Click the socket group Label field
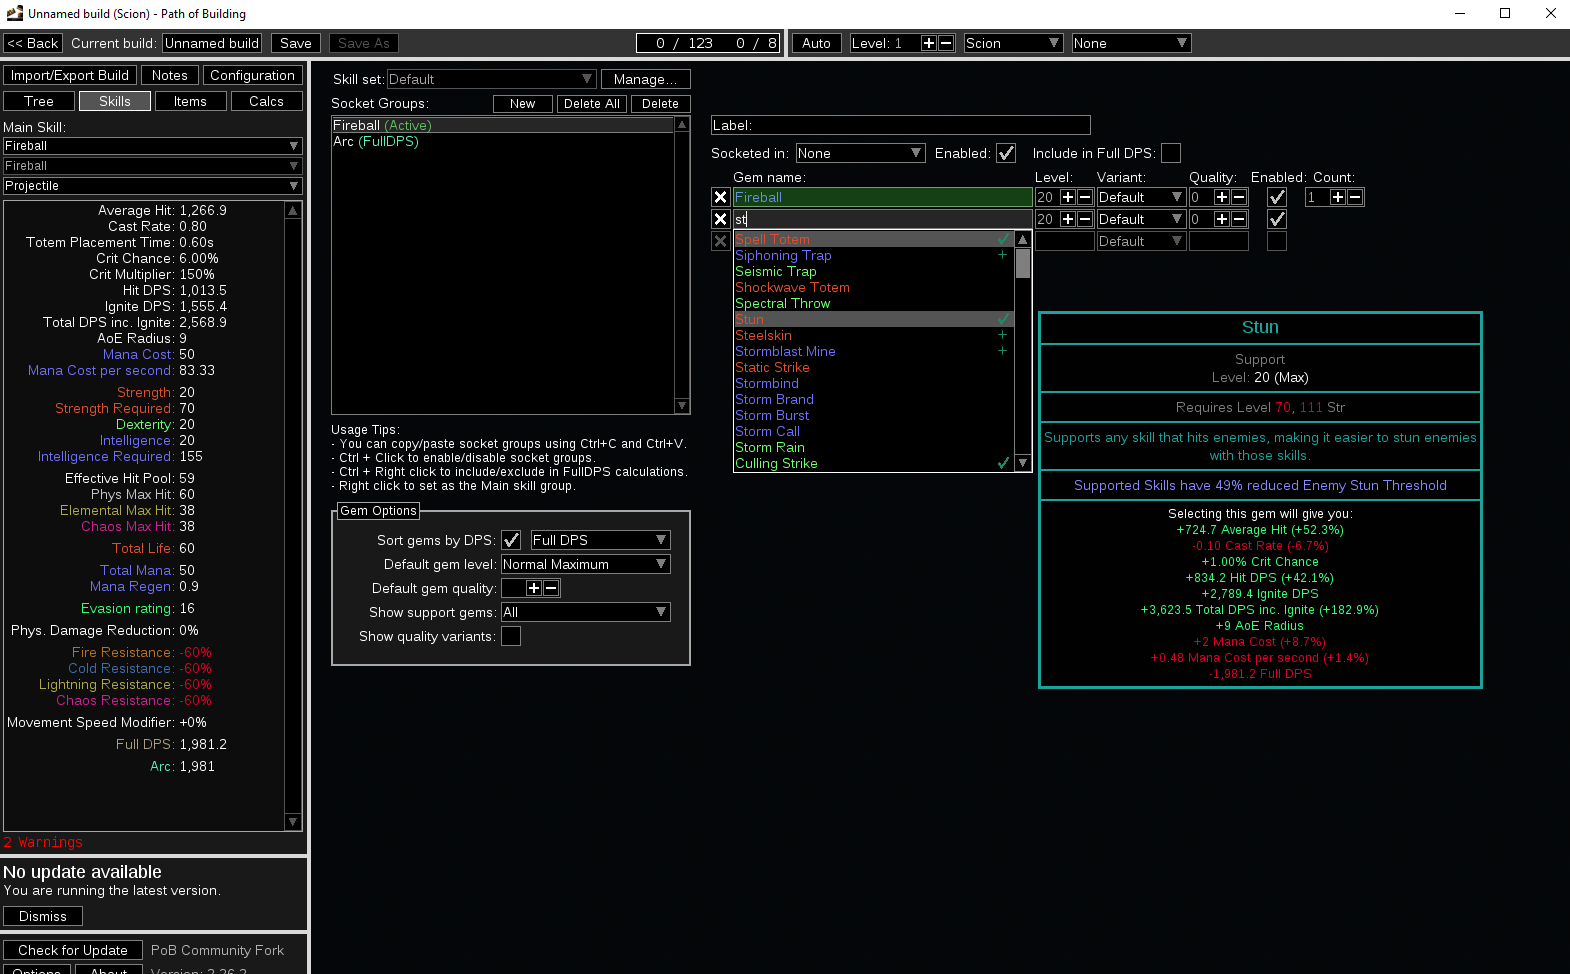Viewport: 1570px width, 974px height. 900,125
